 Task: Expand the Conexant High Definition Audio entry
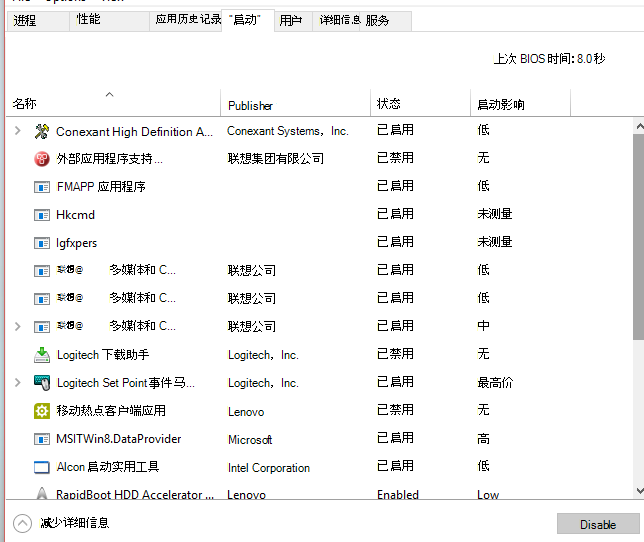point(18,131)
